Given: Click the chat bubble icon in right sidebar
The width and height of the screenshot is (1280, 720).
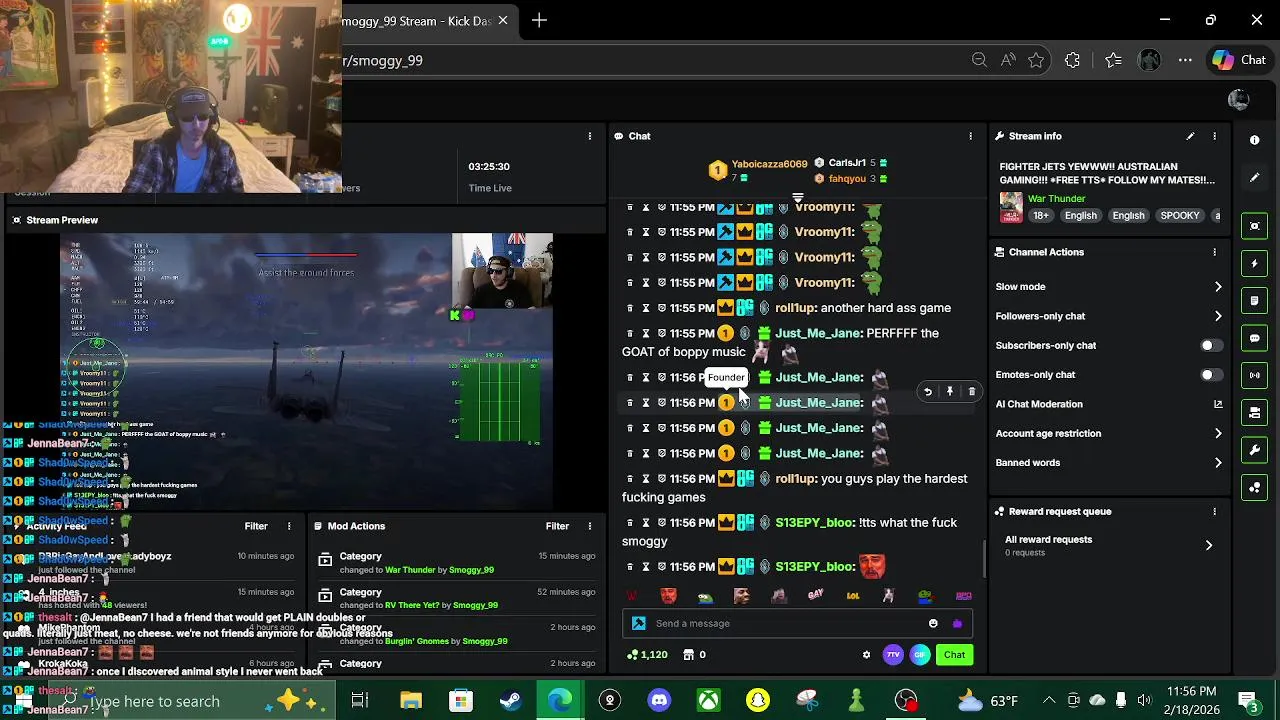Looking at the screenshot, I should click(1255, 338).
